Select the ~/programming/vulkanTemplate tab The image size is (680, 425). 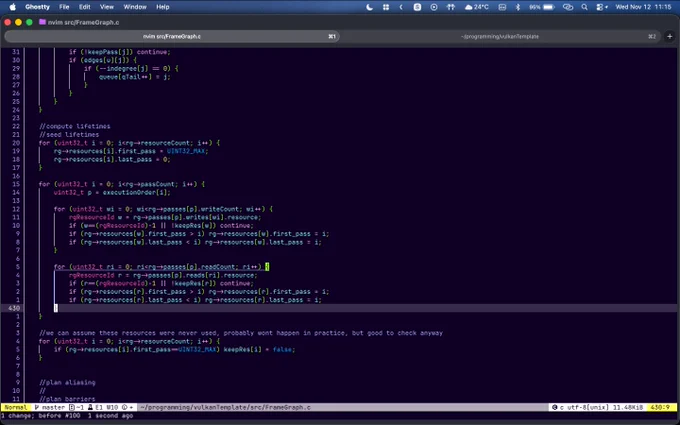(500, 36)
